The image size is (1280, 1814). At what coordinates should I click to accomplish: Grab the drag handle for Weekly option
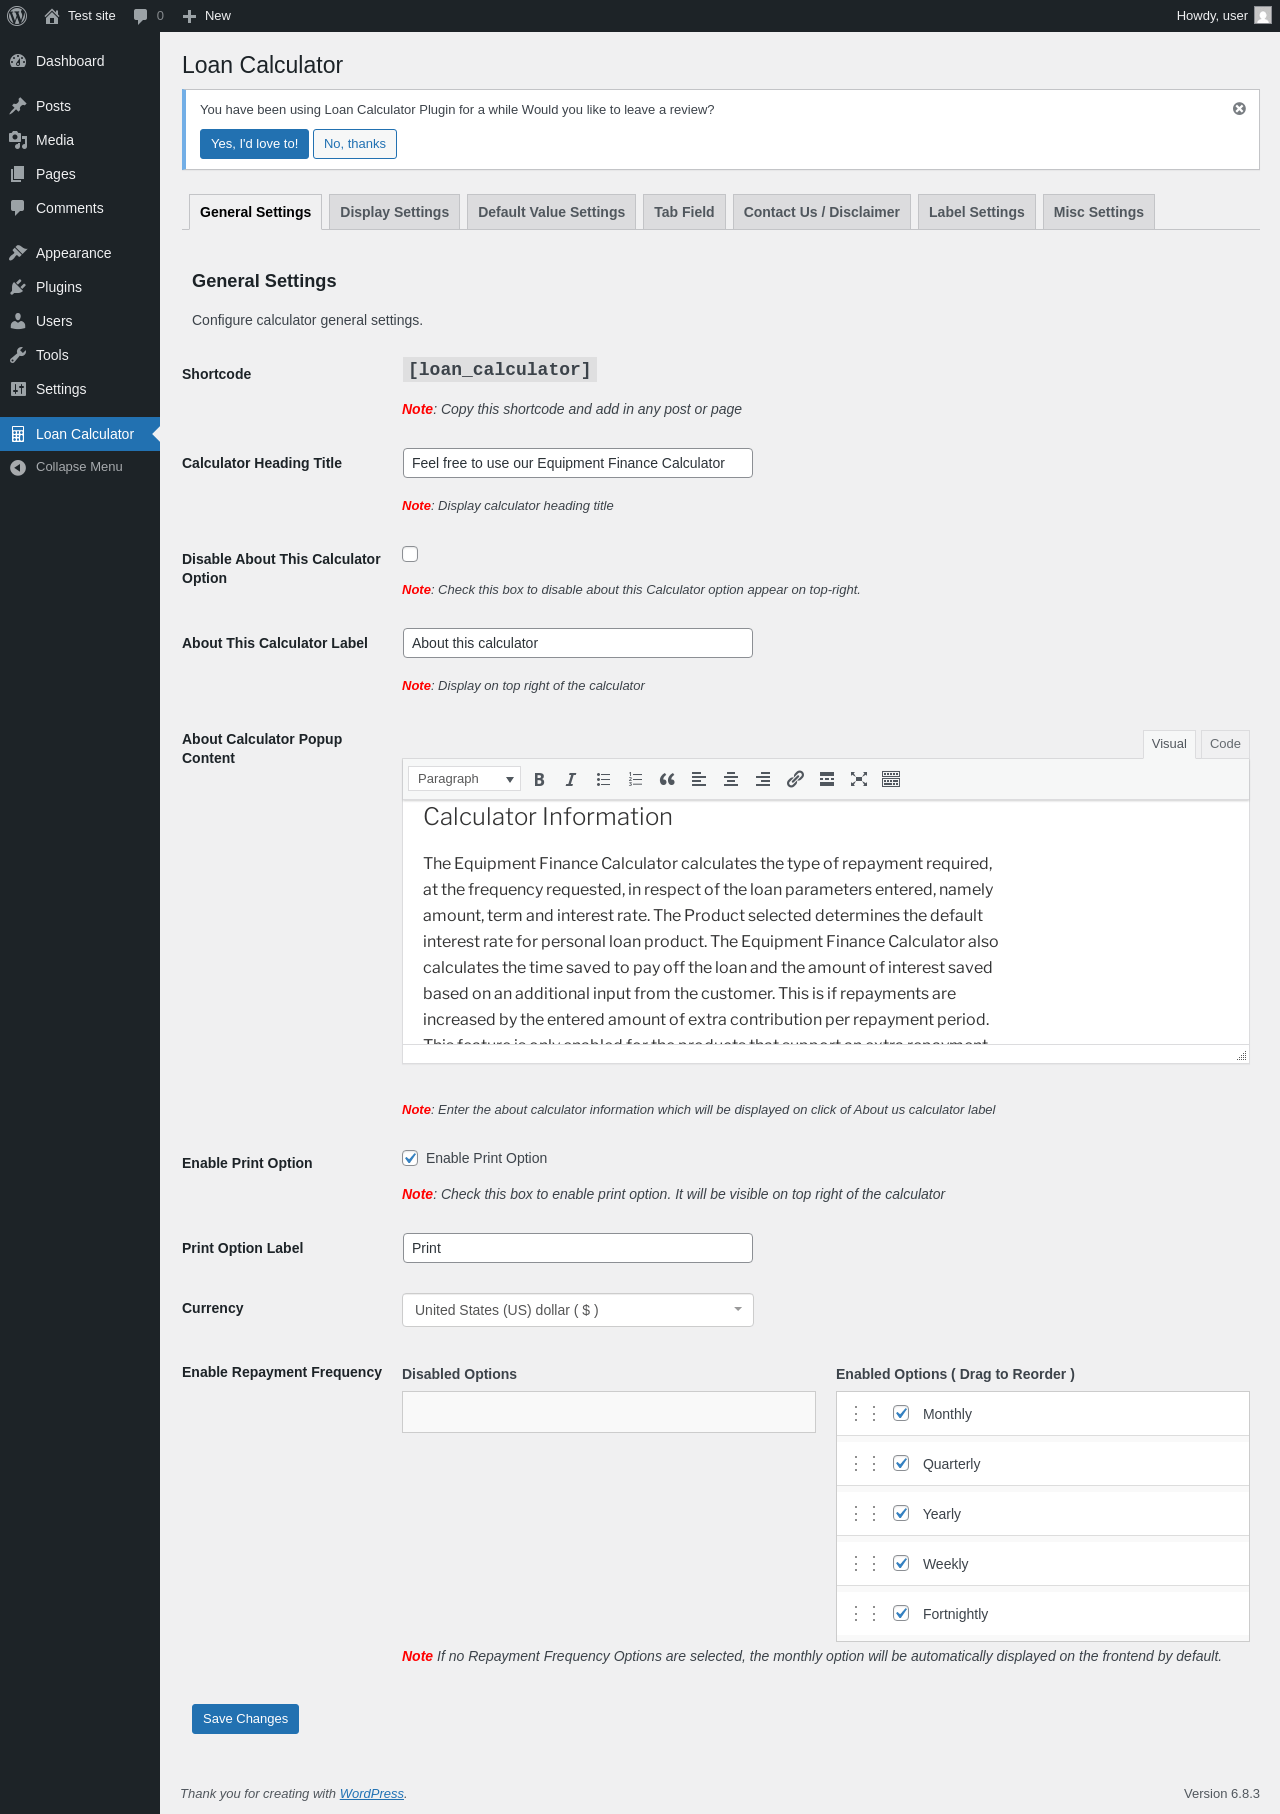(865, 1563)
